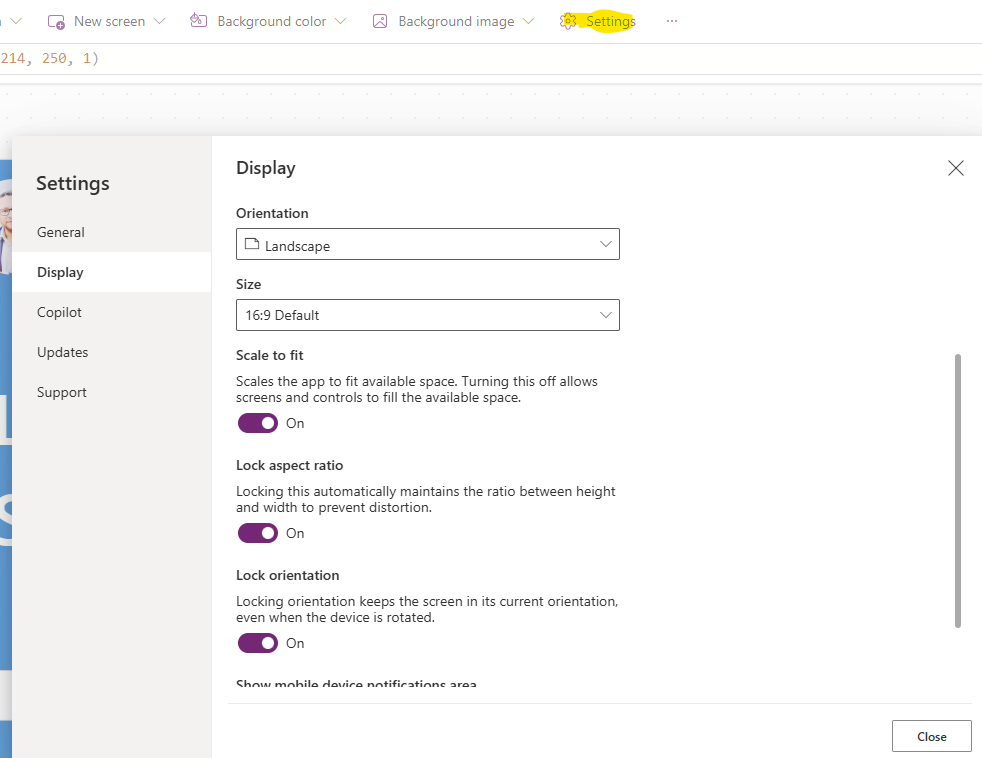The image size is (982, 758).
Task: Open the Settings toolbar label
Action: click(611, 21)
